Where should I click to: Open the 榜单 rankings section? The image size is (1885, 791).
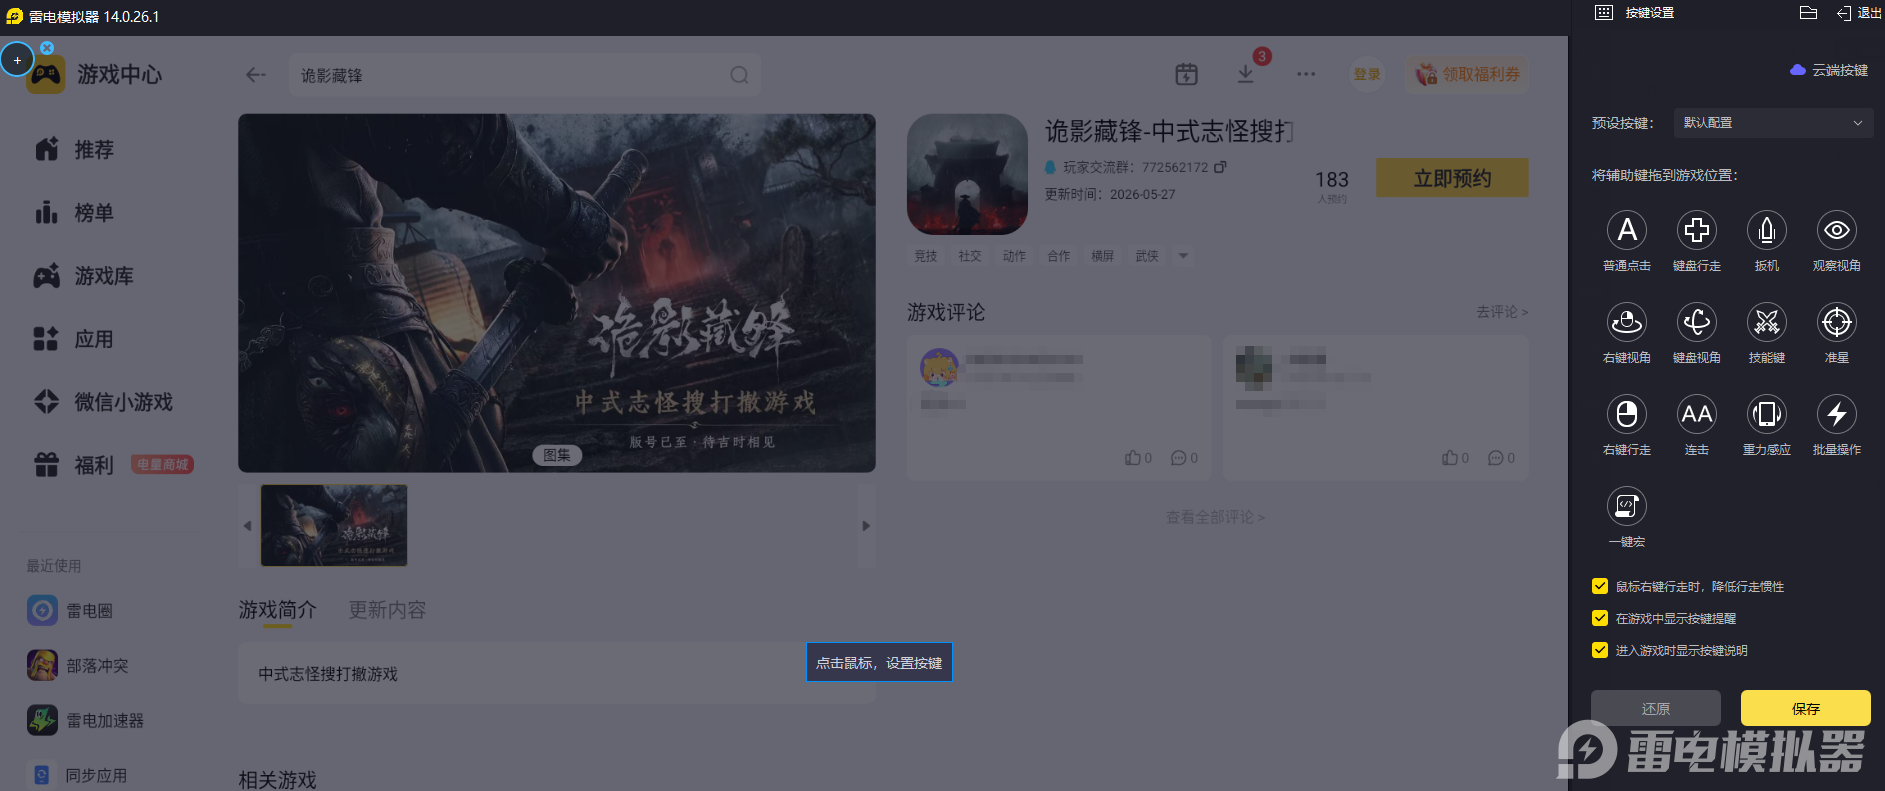click(74, 213)
